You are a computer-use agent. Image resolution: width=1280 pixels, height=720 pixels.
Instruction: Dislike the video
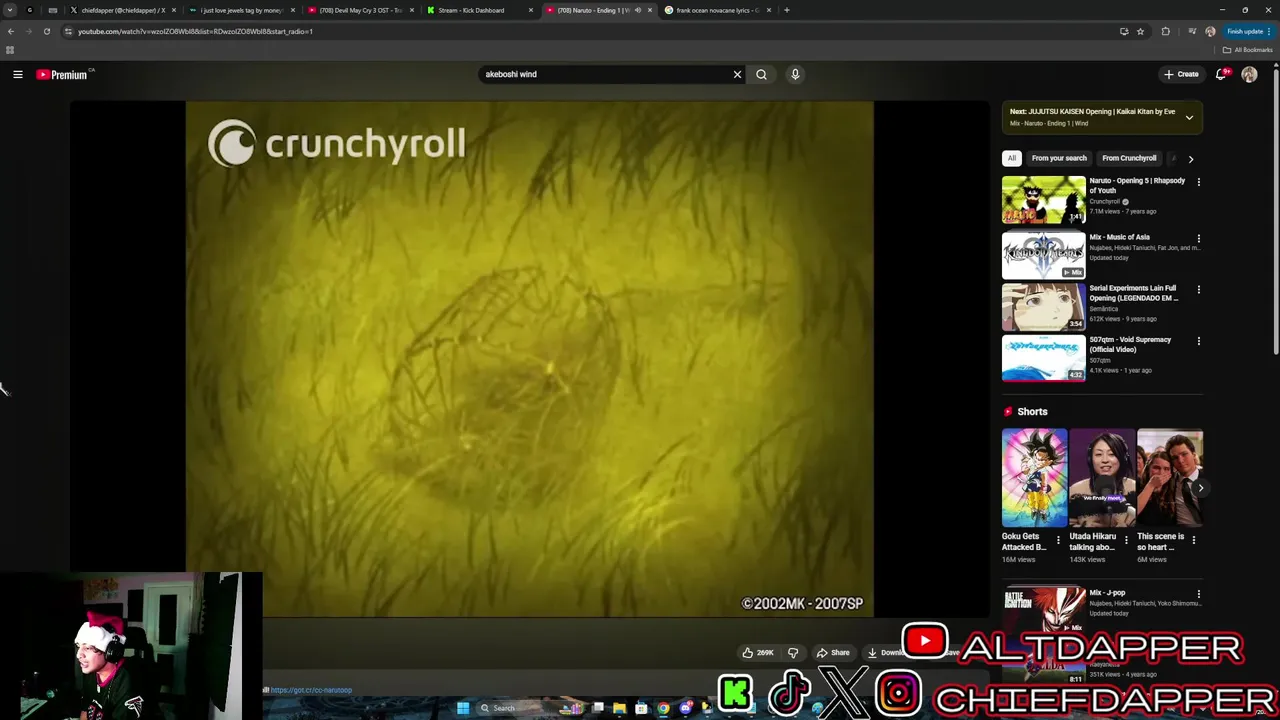pos(793,652)
